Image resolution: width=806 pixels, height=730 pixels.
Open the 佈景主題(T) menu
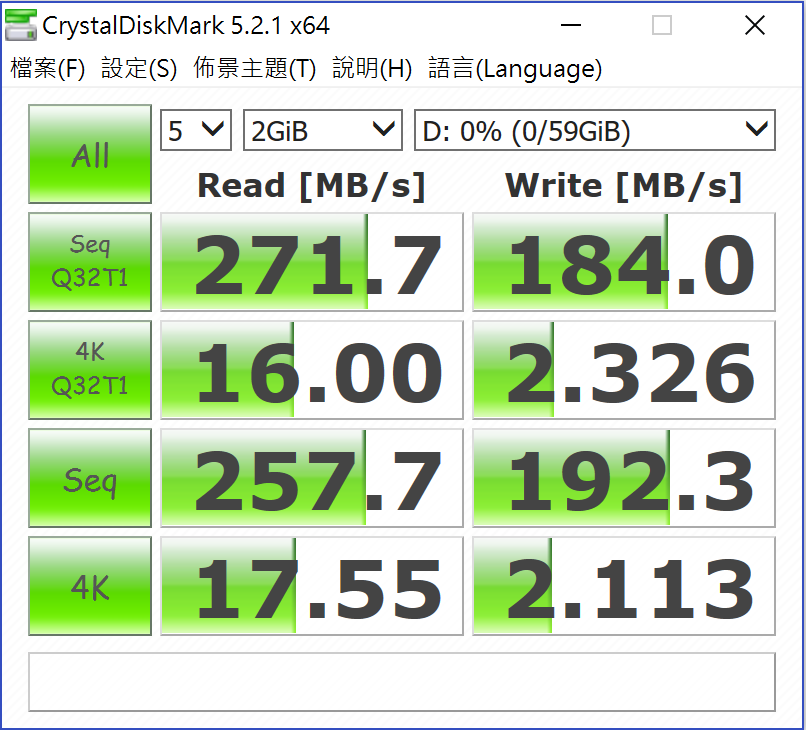(254, 68)
